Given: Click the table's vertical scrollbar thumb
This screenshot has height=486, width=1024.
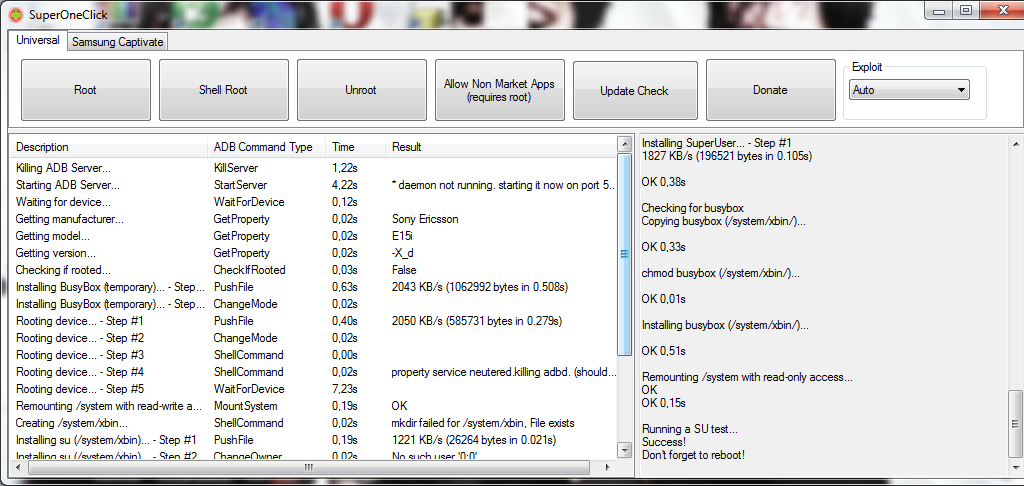Looking at the screenshot, I should tap(624, 255).
